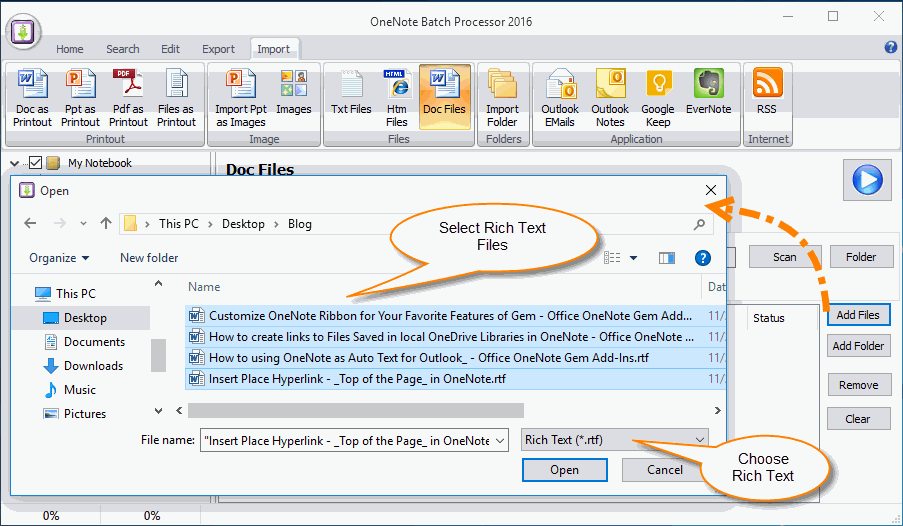Open the Export tab
The image size is (903, 526).
pyautogui.click(x=218, y=49)
